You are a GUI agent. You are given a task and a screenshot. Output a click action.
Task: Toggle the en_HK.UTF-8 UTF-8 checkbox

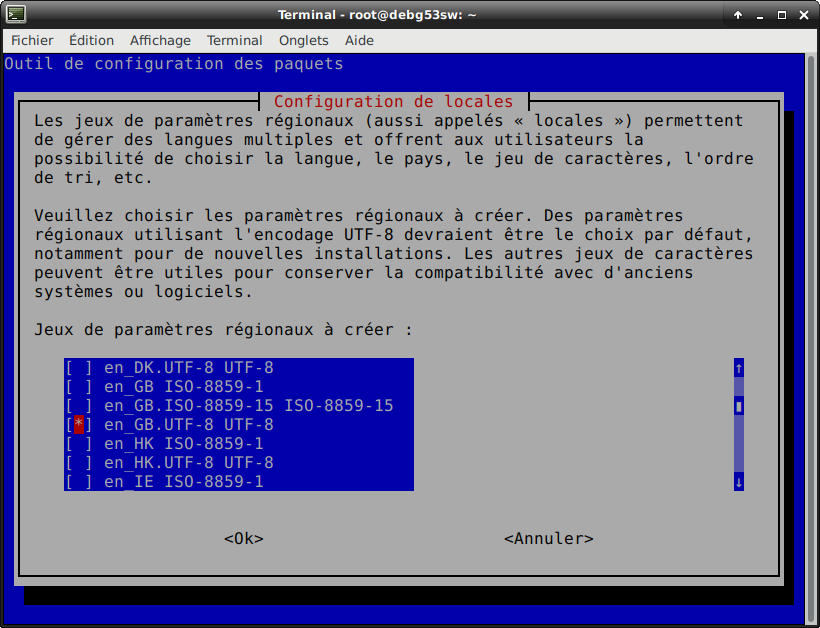click(x=78, y=463)
